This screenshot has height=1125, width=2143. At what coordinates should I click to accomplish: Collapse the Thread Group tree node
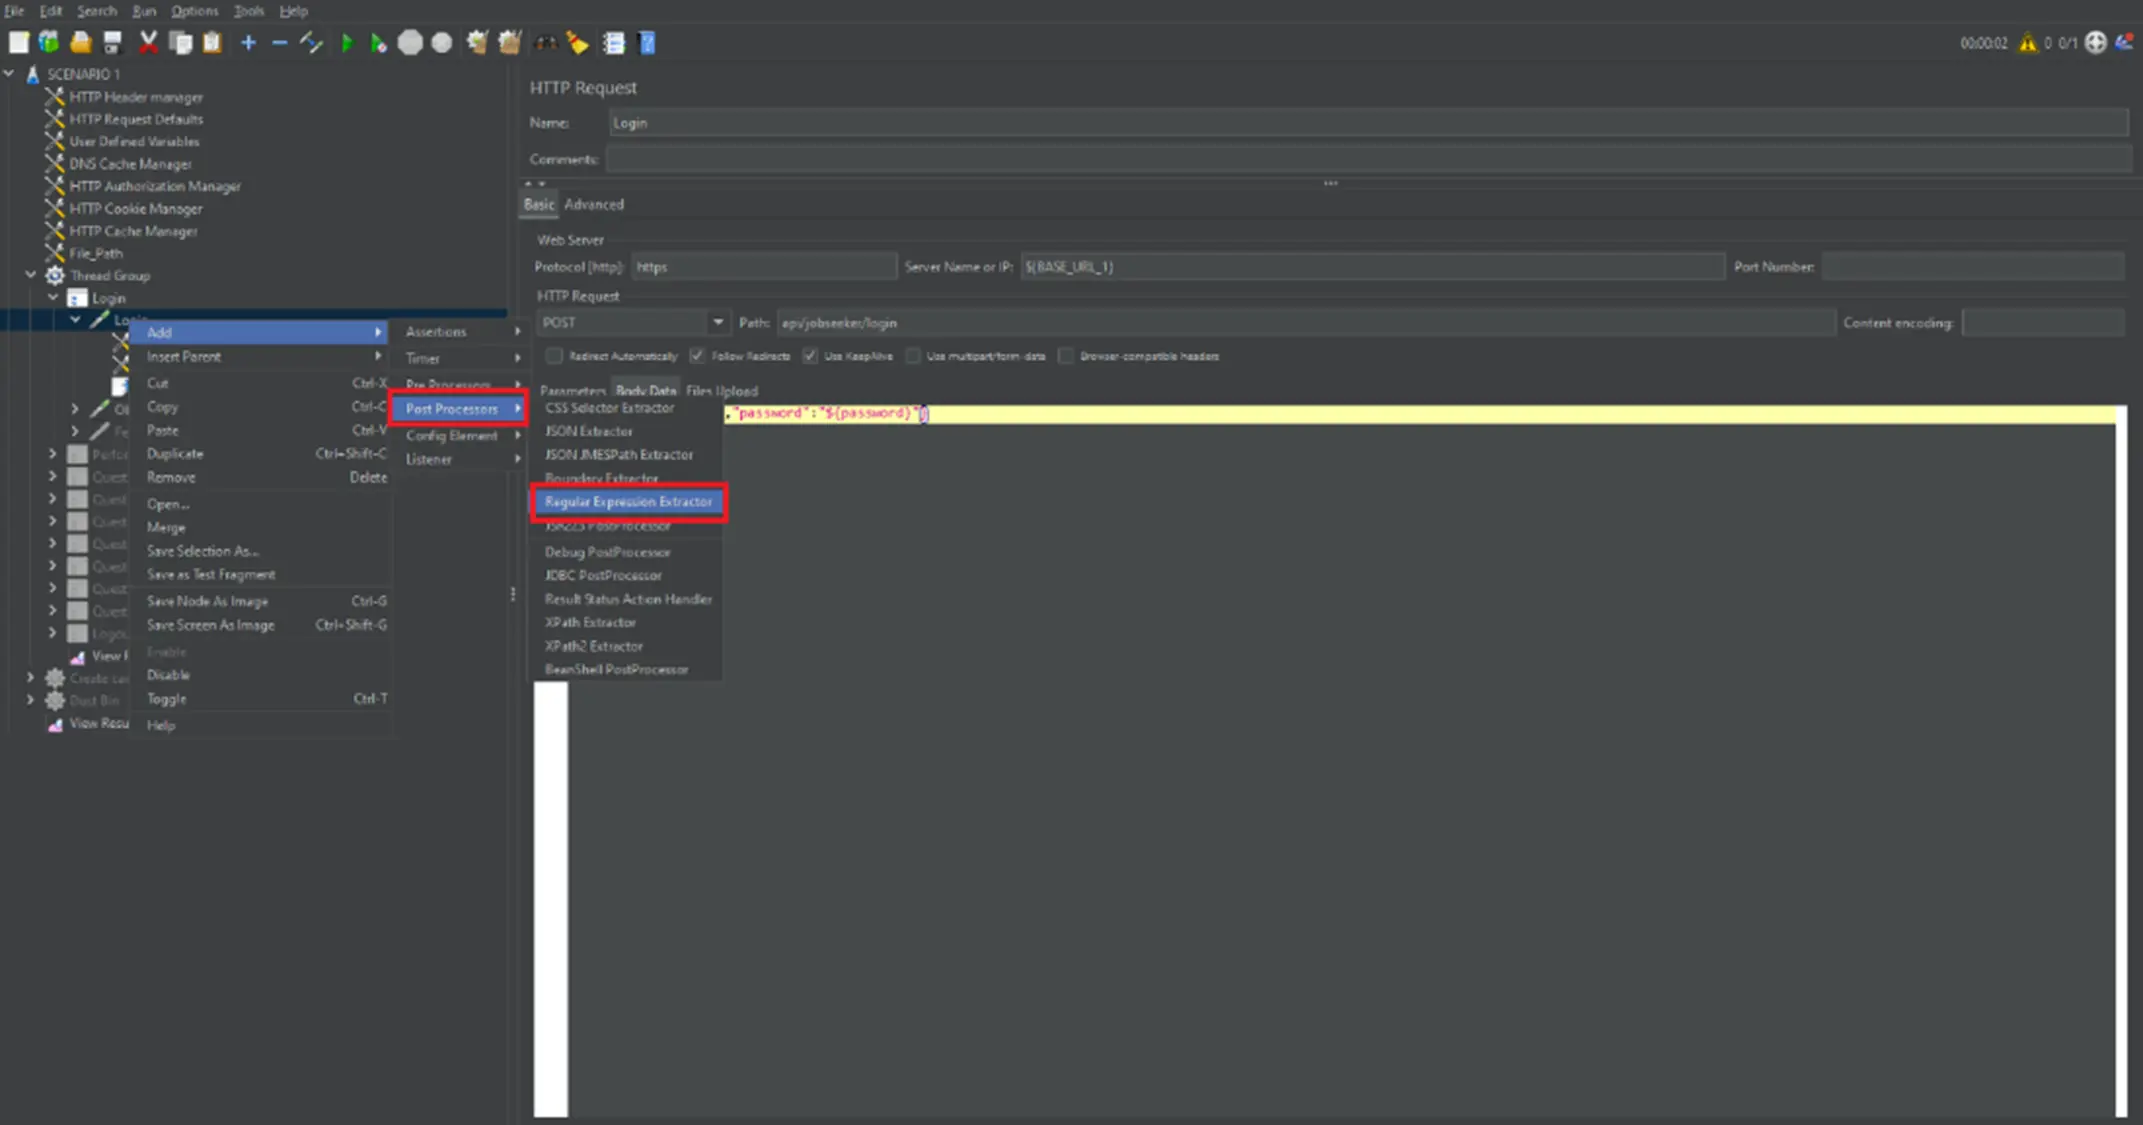click(x=30, y=275)
